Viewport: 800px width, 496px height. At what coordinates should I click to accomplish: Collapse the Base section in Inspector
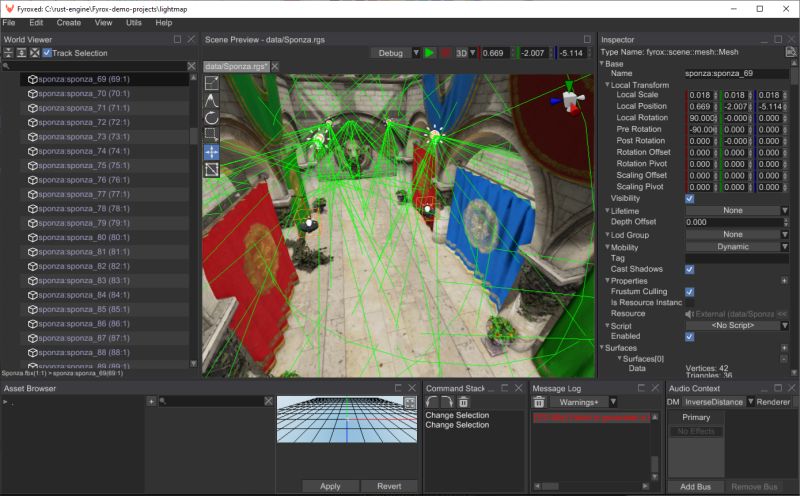point(602,63)
